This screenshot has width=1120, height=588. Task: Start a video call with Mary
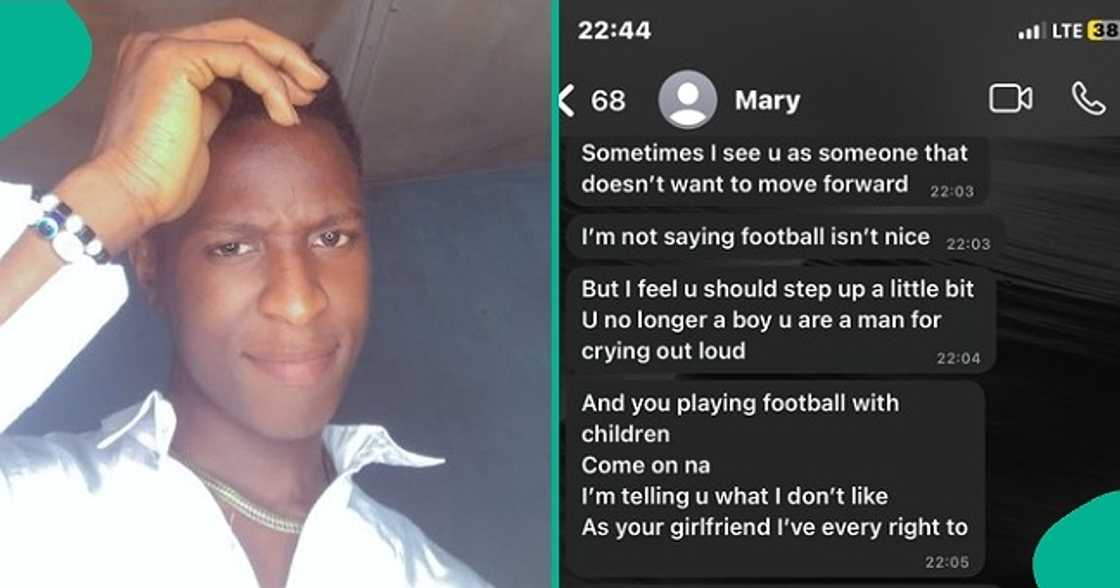(1011, 99)
